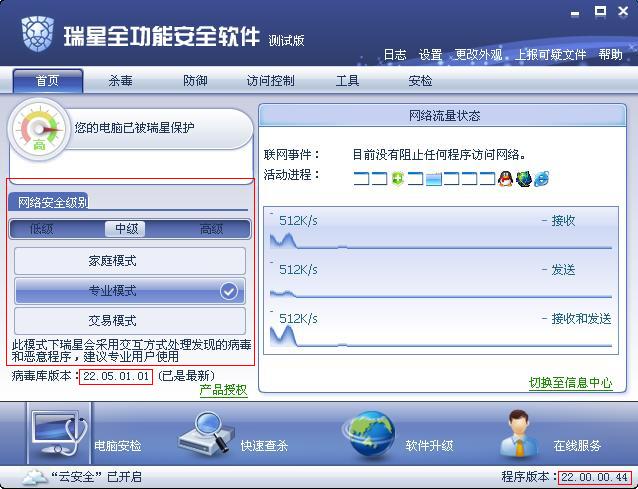This screenshot has height=489, width=638.
Task: Open the 日志 menu
Action: tap(395, 55)
